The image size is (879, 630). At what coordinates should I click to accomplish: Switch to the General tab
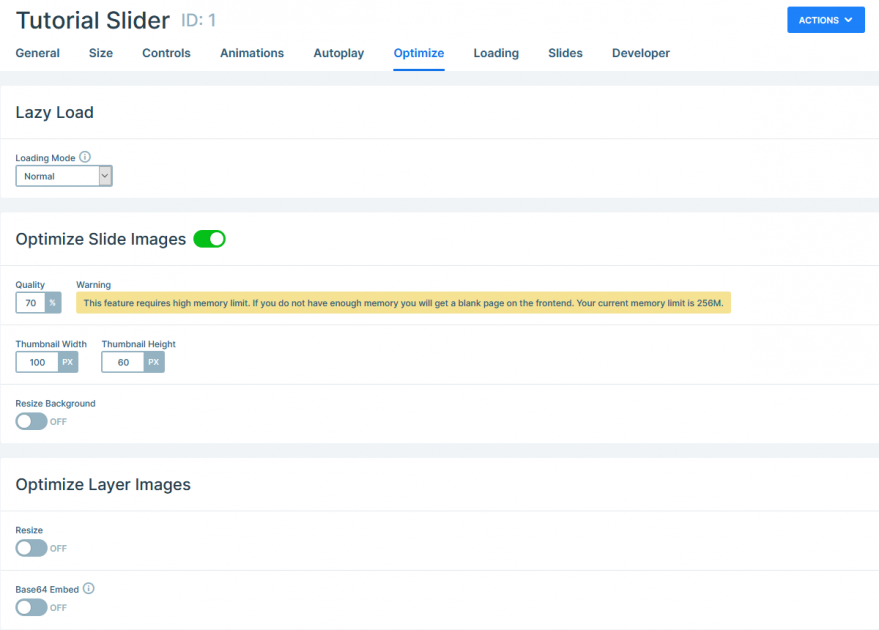coord(37,53)
